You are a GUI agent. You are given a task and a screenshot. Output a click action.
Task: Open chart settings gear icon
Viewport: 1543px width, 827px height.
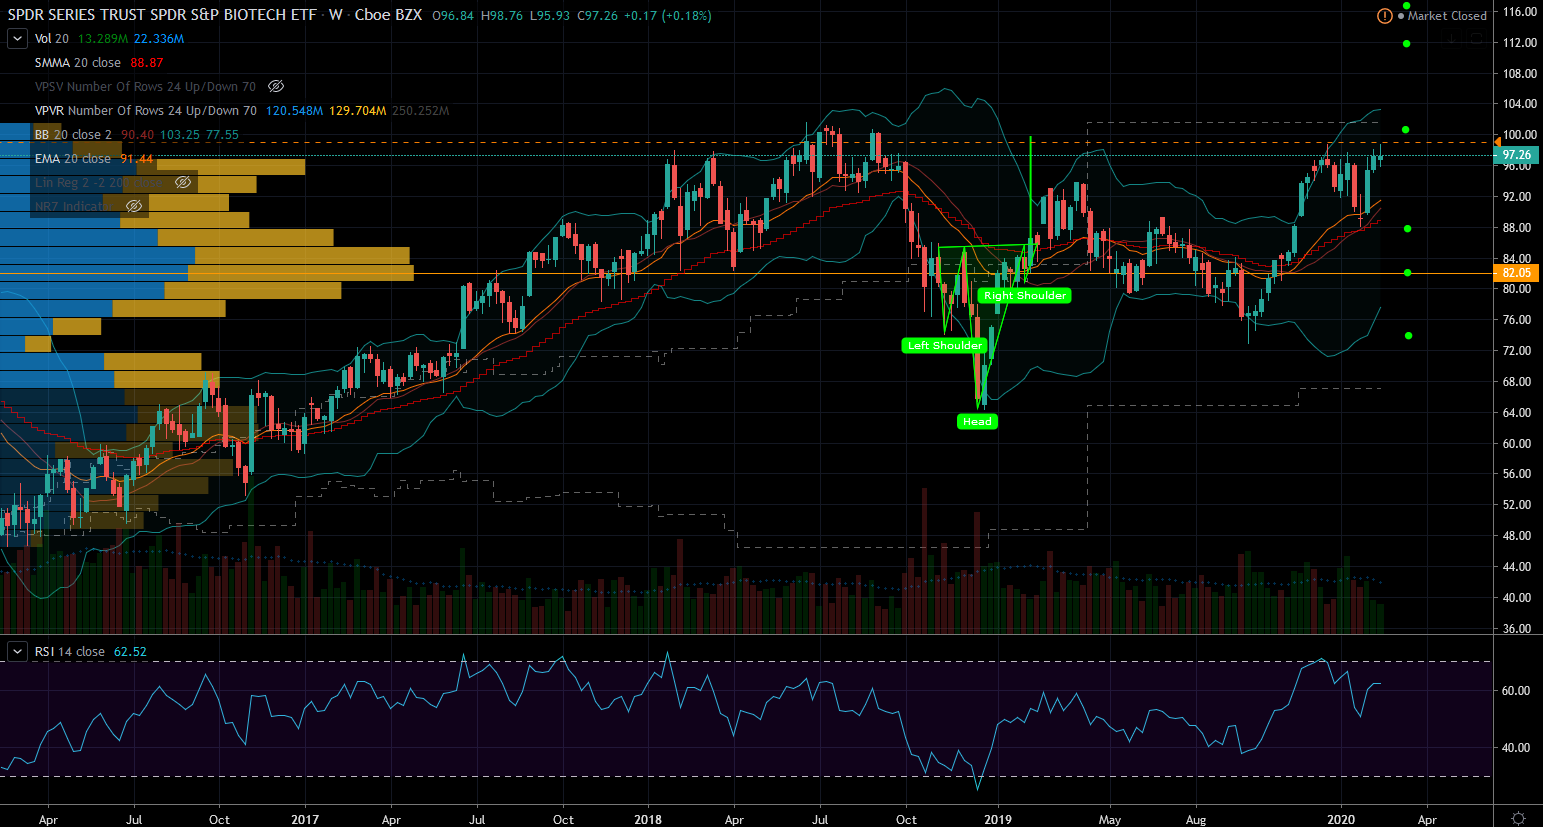click(x=1518, y=818)
